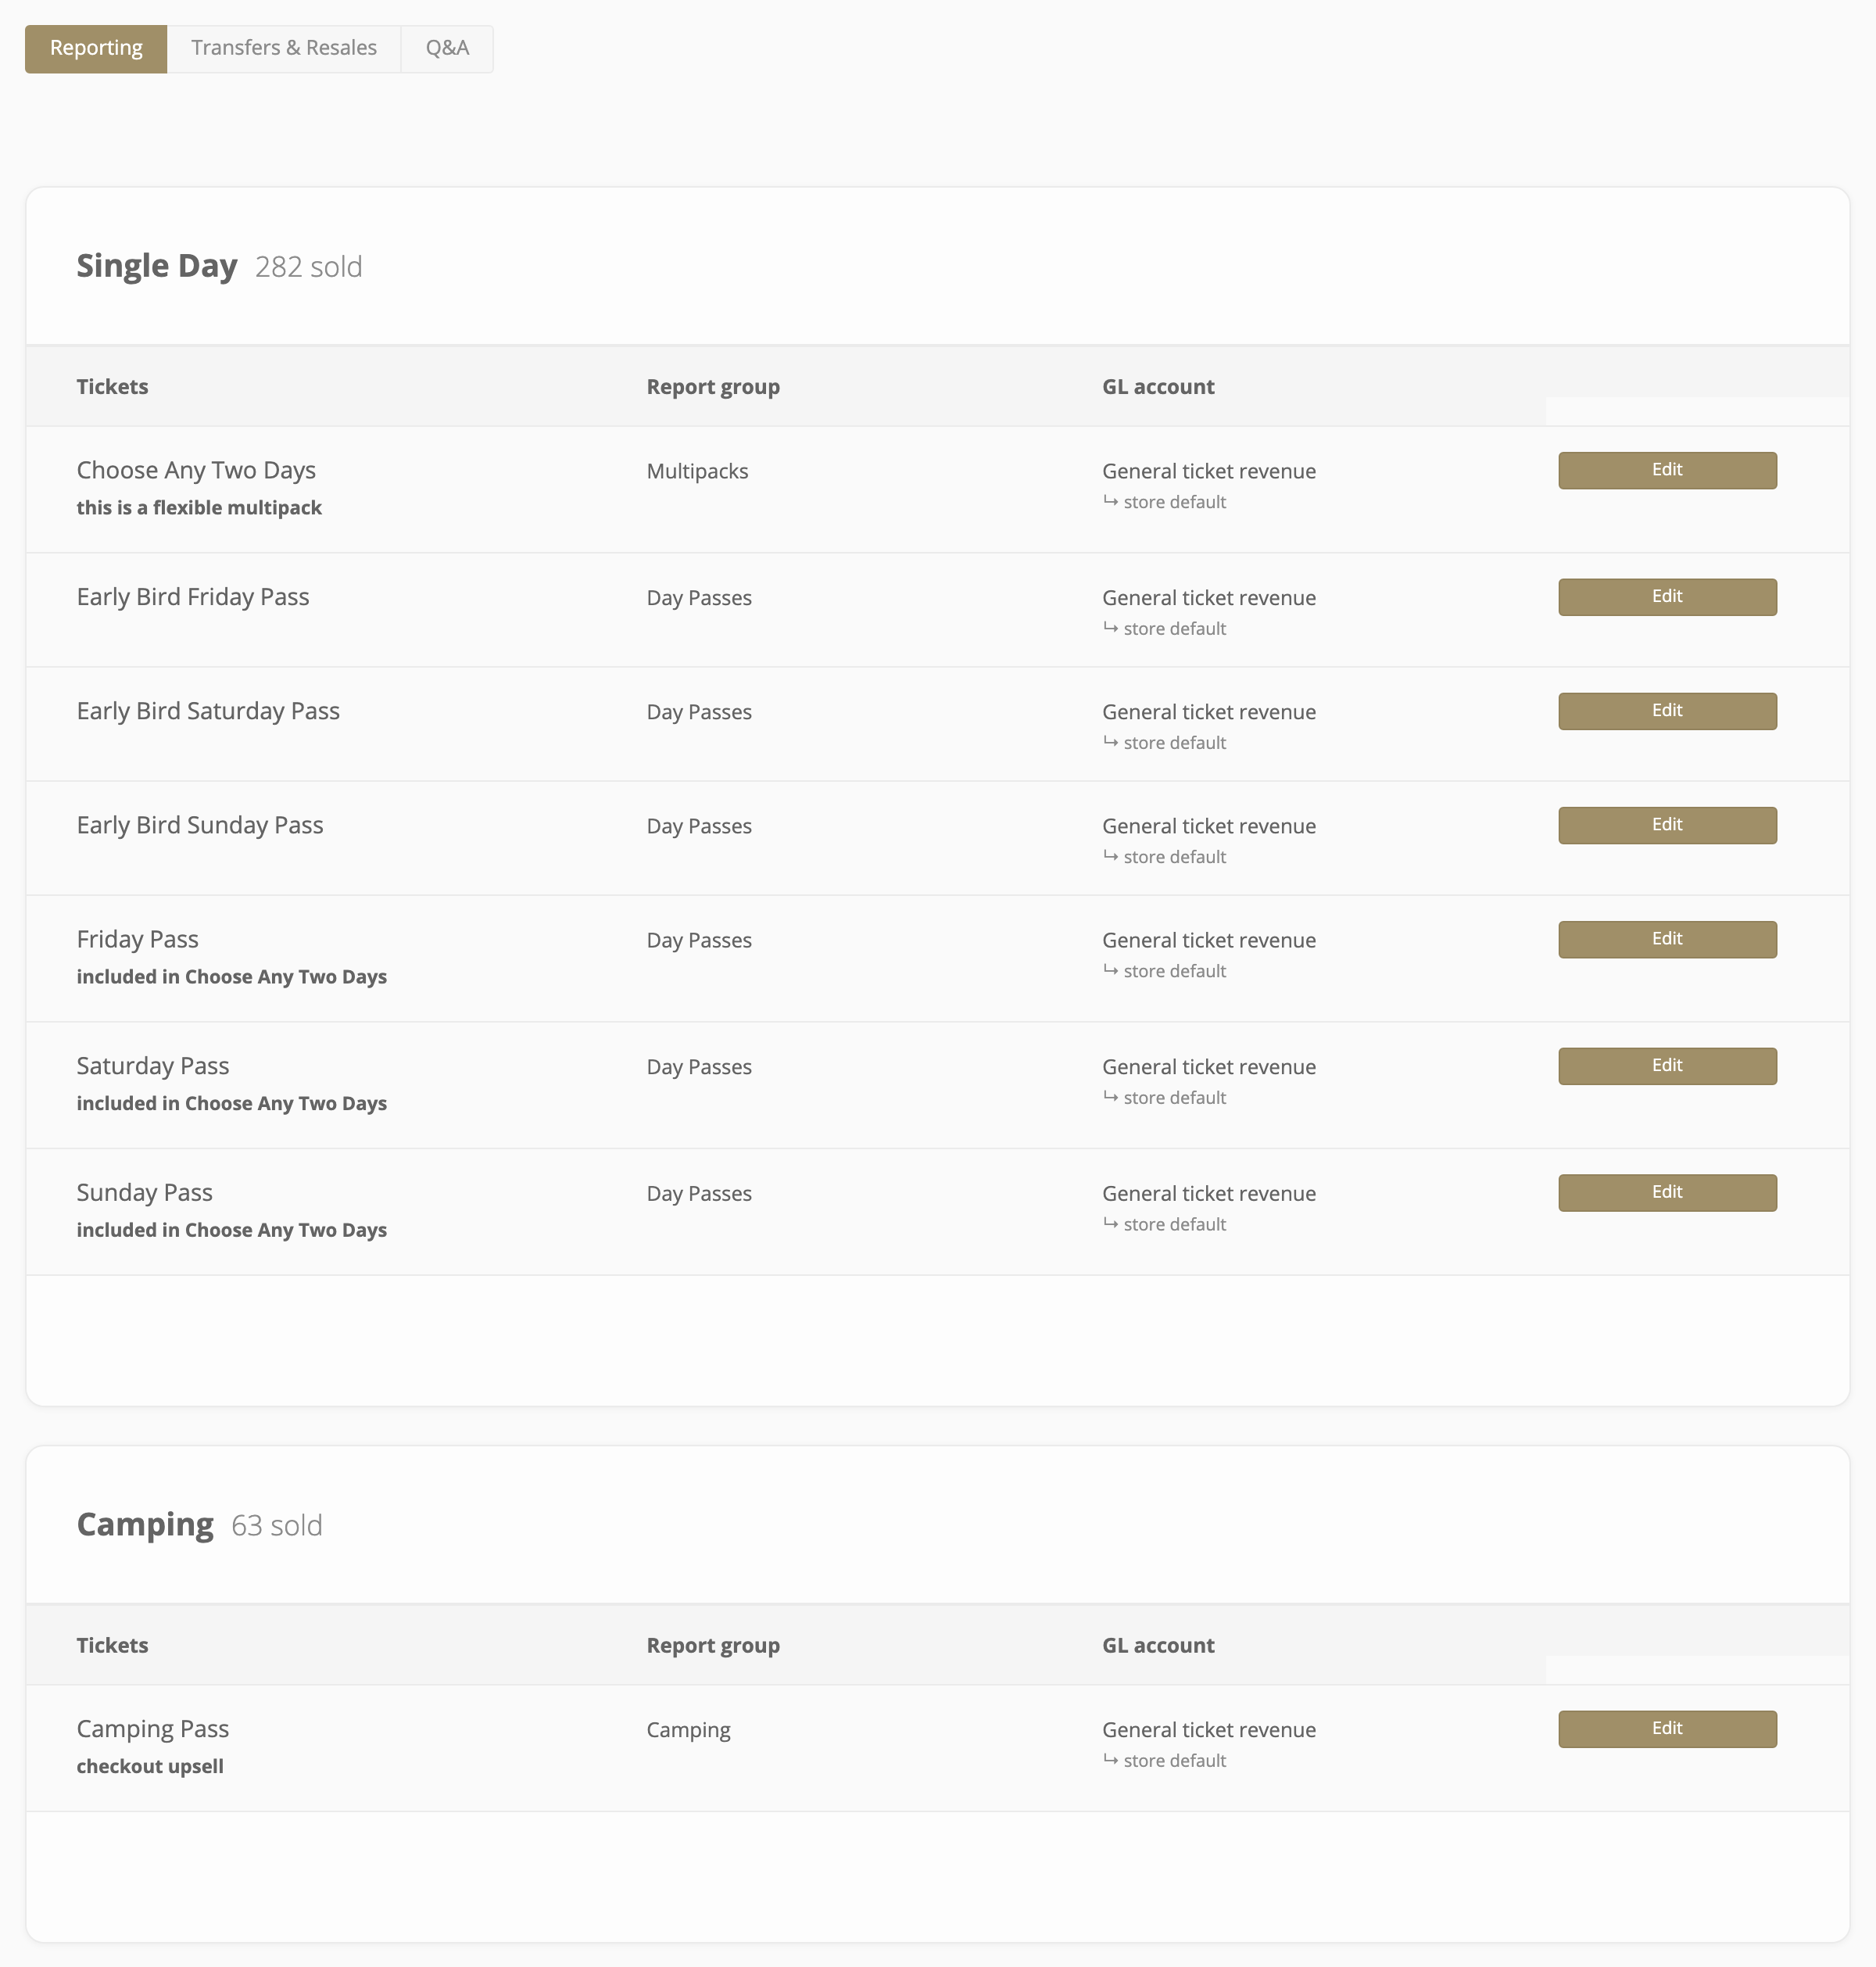This screenshot has width=1876, height=1967.
Task: Click the '63 sold' count
Action: pos(276,1525)
